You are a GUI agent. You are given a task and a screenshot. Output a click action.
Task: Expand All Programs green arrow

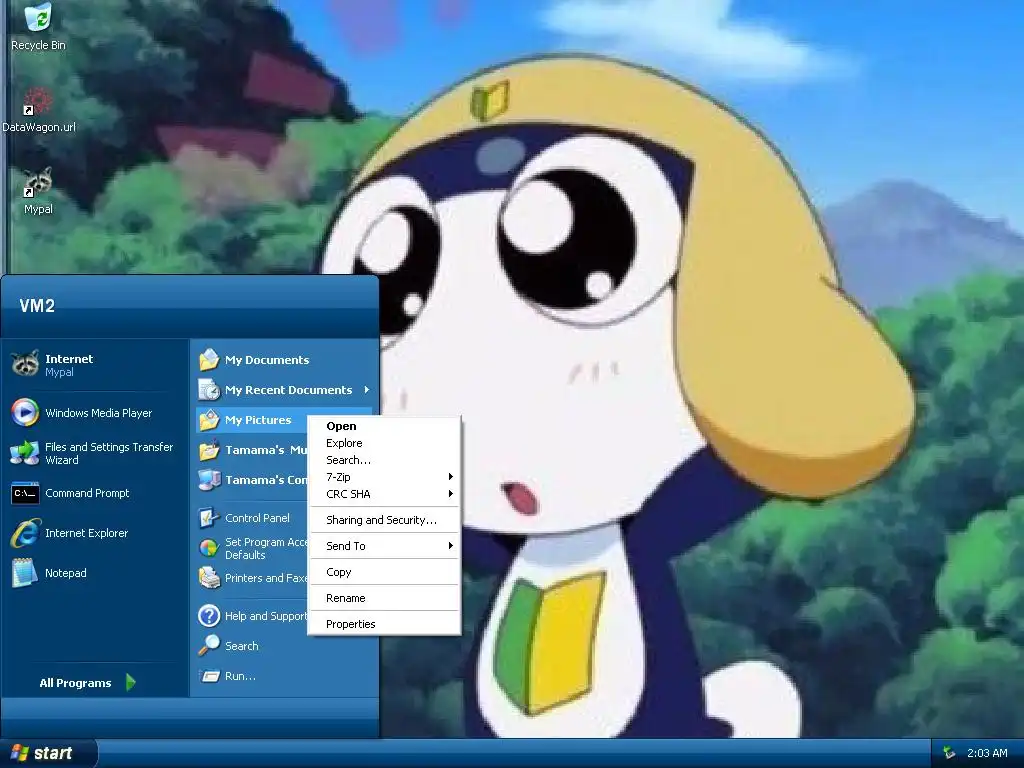[x=130, y=682]
